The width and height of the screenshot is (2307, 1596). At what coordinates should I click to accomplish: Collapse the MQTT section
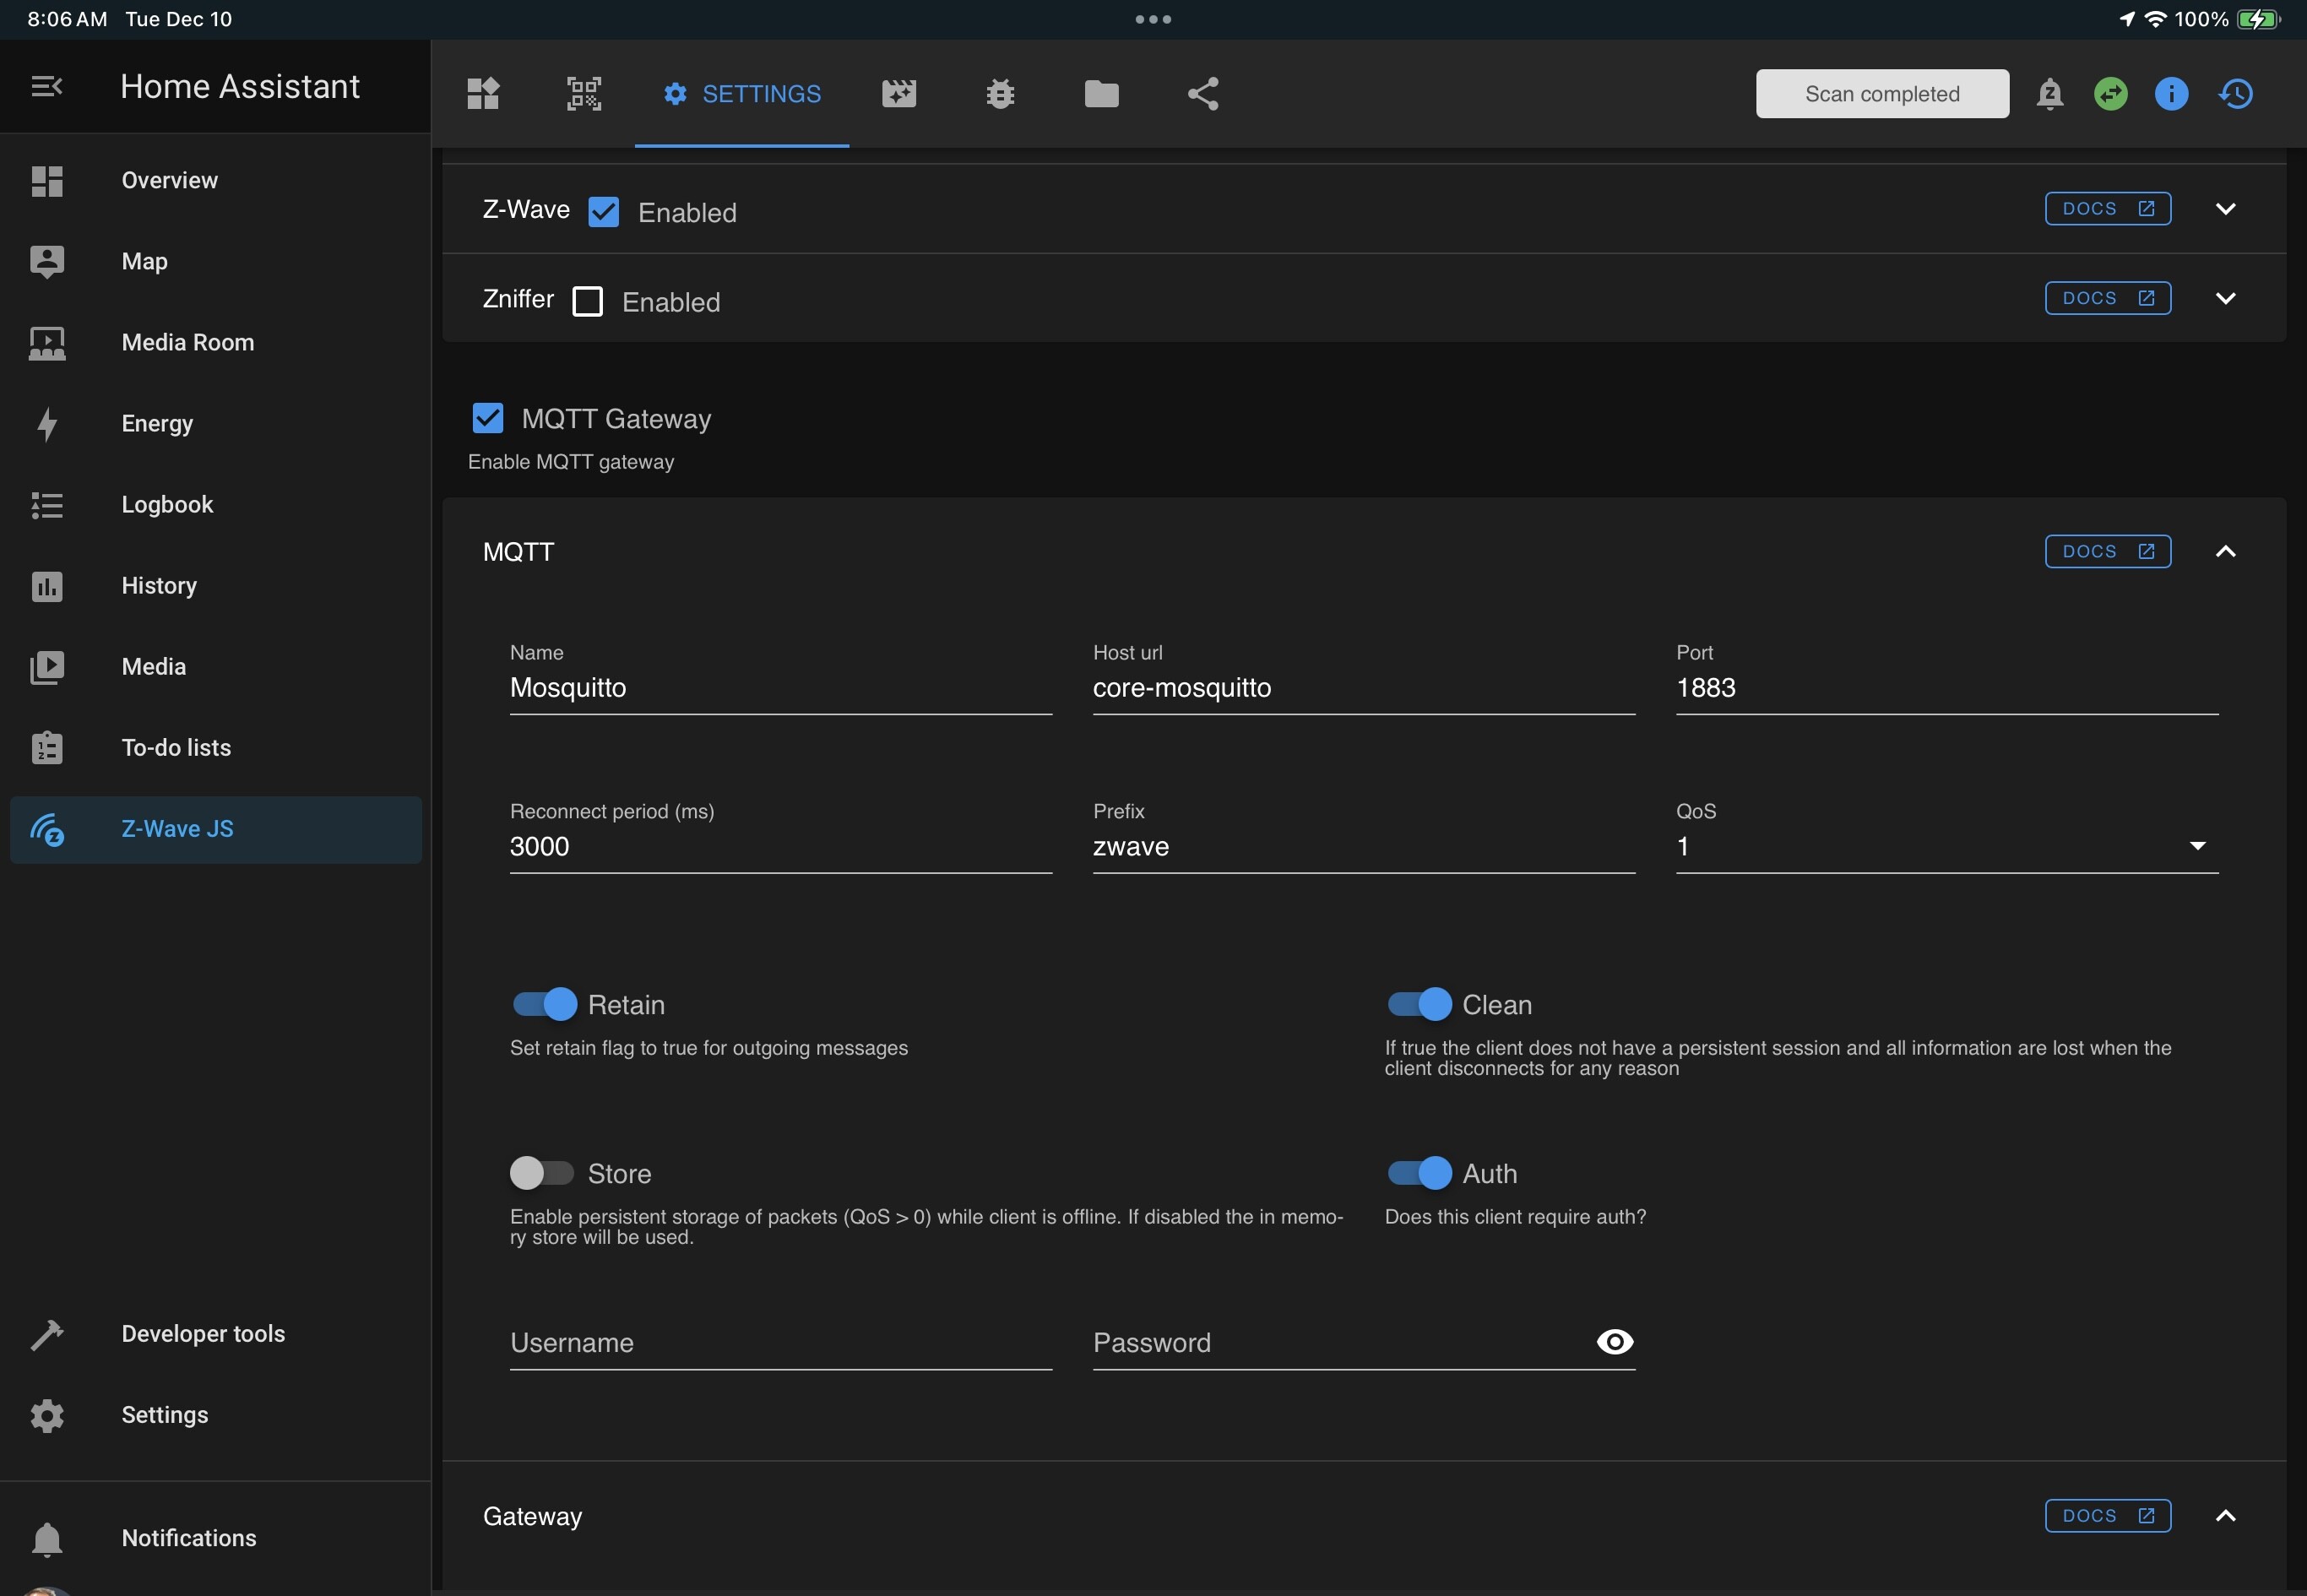tap(2225, 552)
